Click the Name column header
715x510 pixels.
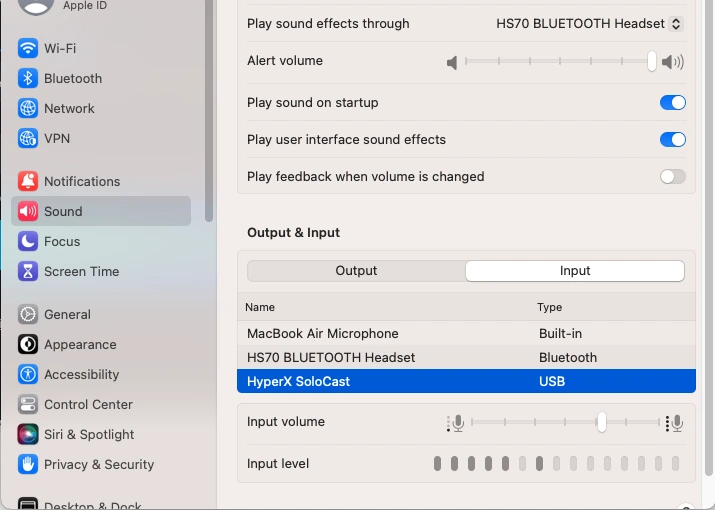coord(260,307)
